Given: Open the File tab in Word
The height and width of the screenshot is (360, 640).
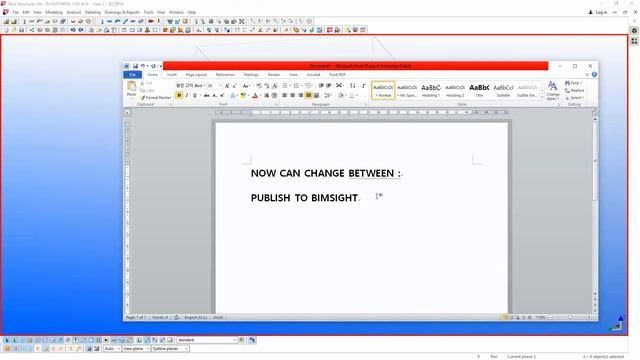Looking at the screenshot, I should [x=133, y=75].
